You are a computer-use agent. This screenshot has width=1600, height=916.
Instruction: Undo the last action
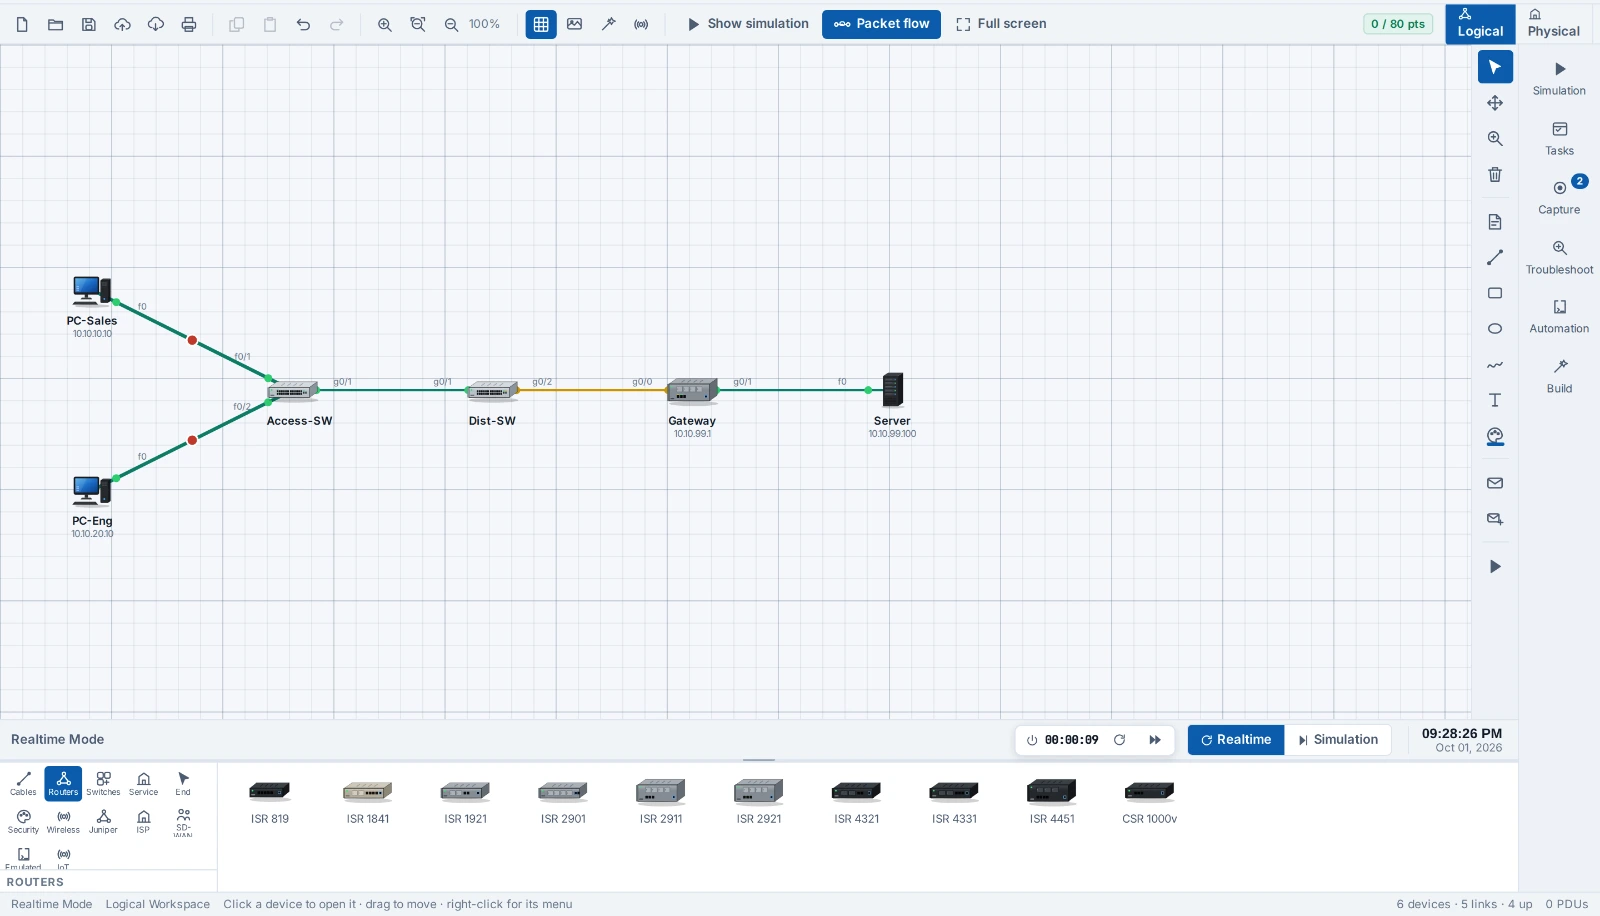303,24
